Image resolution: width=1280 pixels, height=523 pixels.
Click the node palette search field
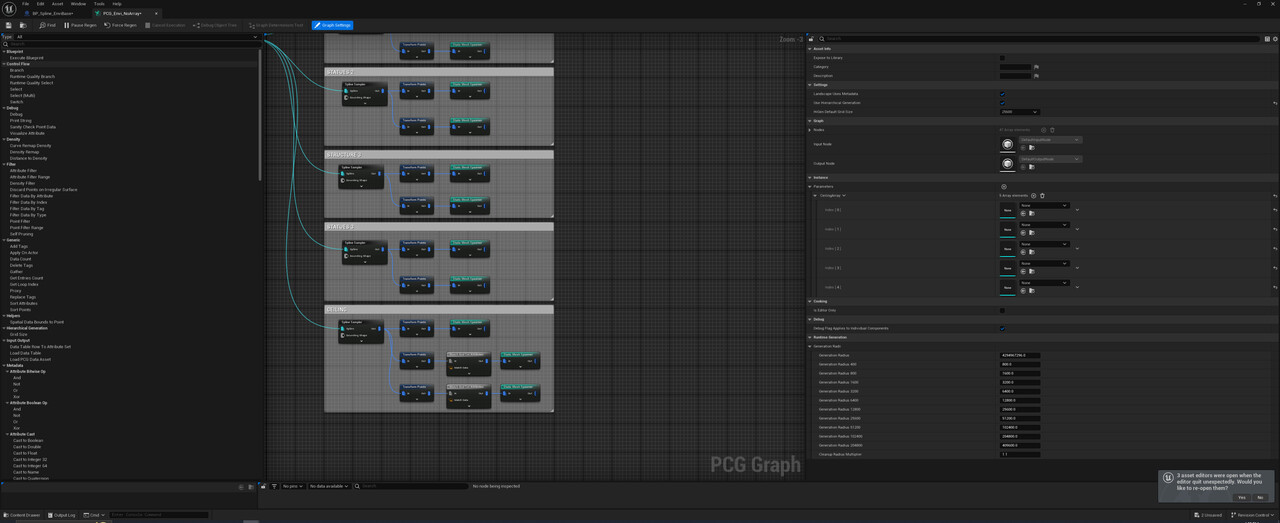pos(130,44)
